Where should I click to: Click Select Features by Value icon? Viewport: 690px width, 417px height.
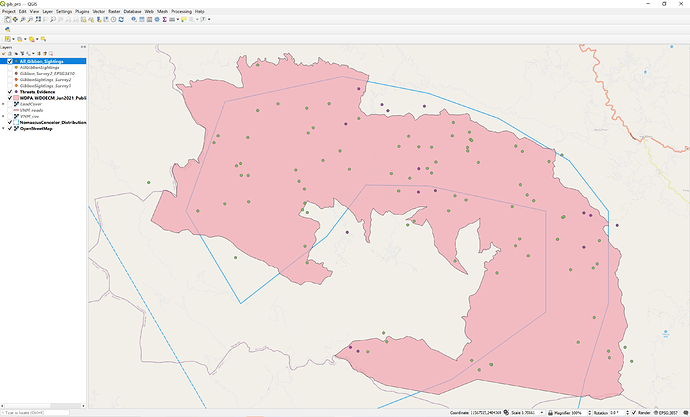[20, 39]
